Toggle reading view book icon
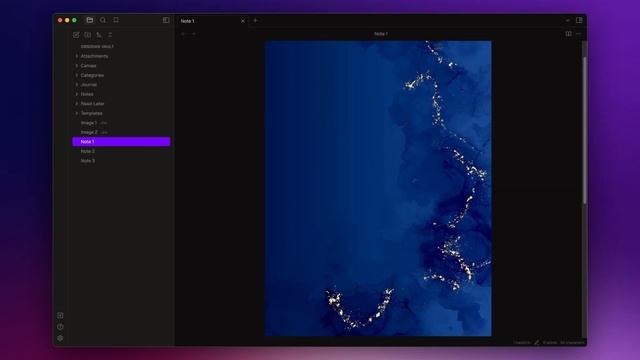The image size is (640, 360). click(x=568, y=34)
